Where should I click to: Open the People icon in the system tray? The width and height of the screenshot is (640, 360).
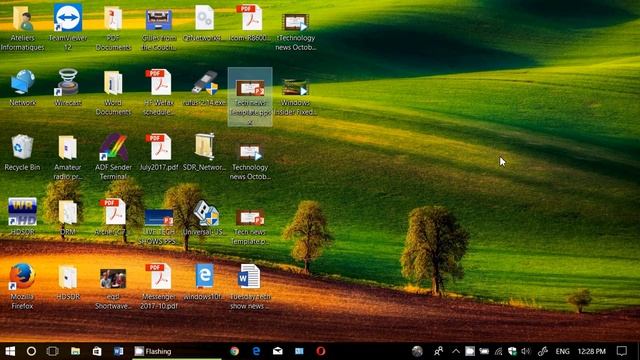[x=438, y=351]
